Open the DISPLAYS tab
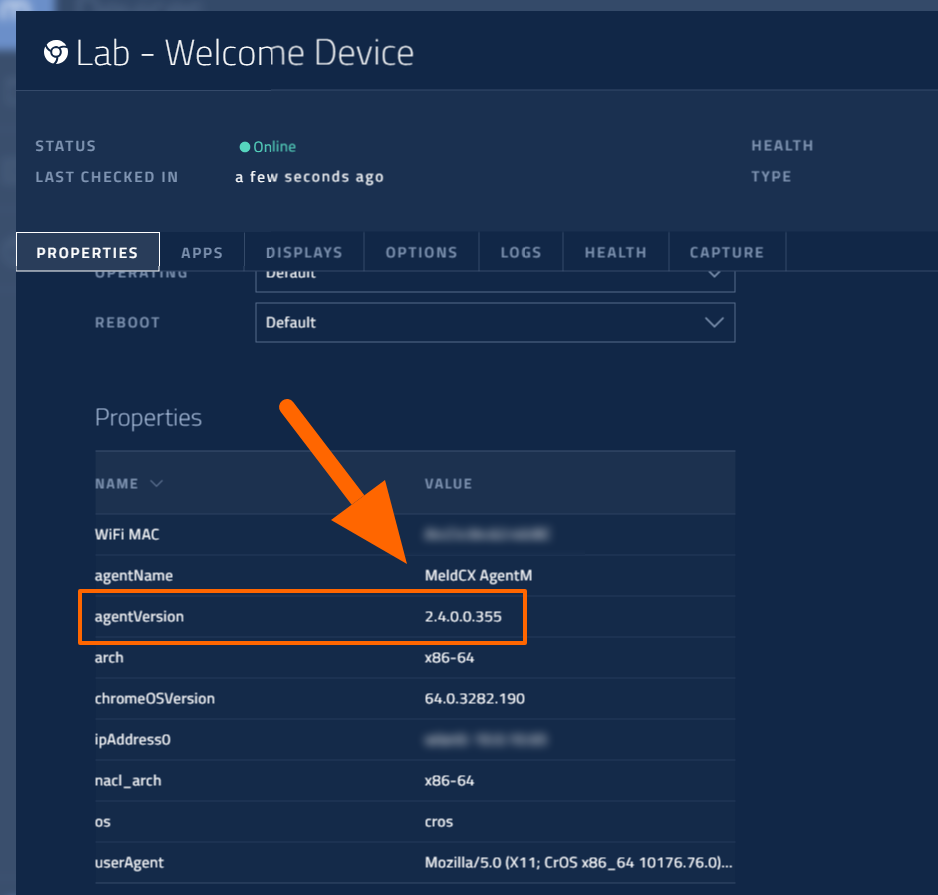938x895 pixels. tap(304, 253)
